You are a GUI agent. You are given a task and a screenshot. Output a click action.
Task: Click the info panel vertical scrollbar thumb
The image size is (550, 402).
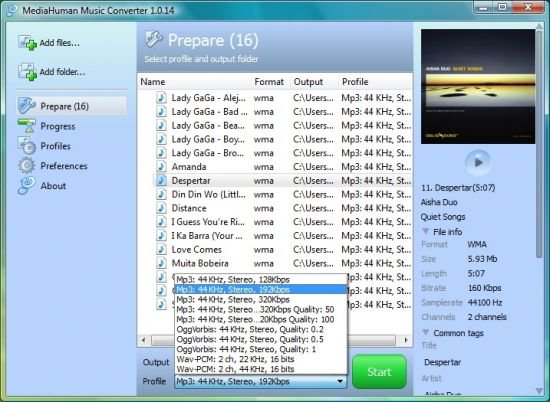[x=539, y=144]
